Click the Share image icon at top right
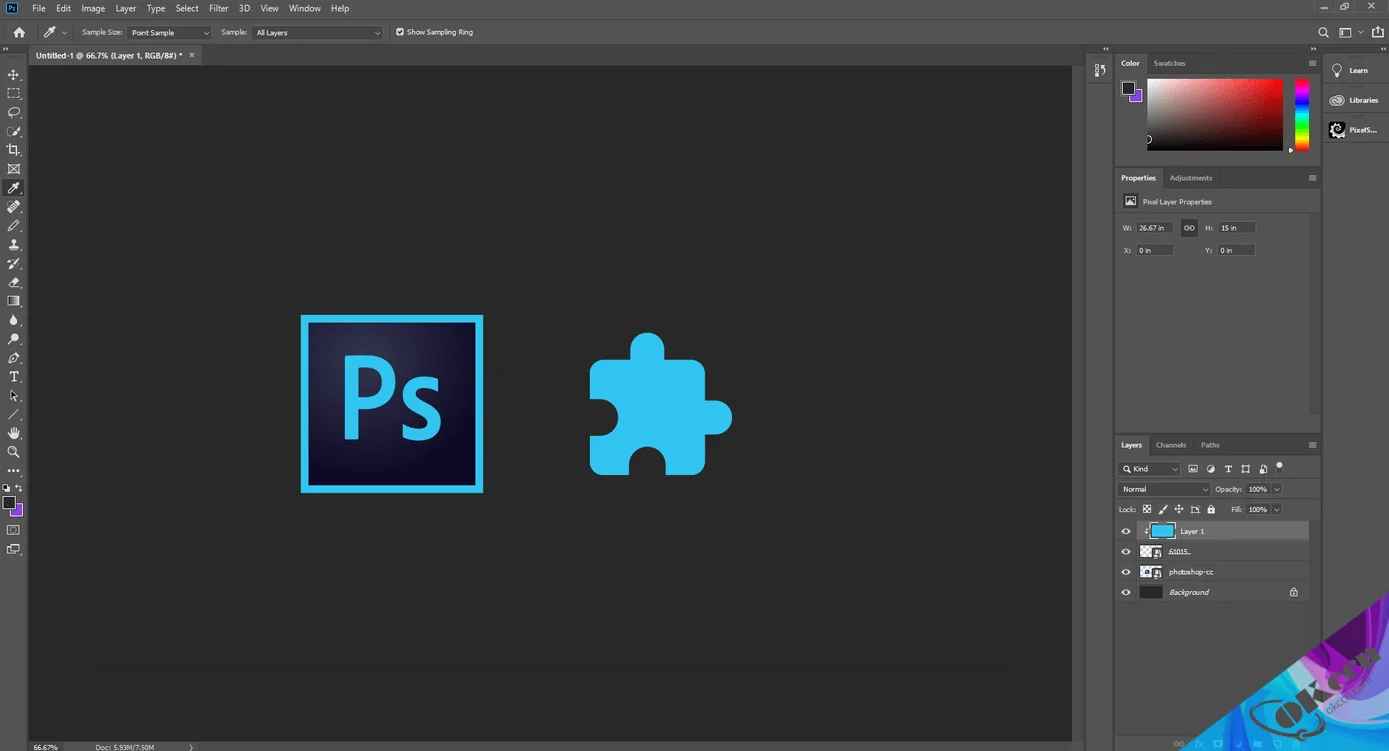The width and height of the screenshot is (1389, 751). pos(1378,32)
